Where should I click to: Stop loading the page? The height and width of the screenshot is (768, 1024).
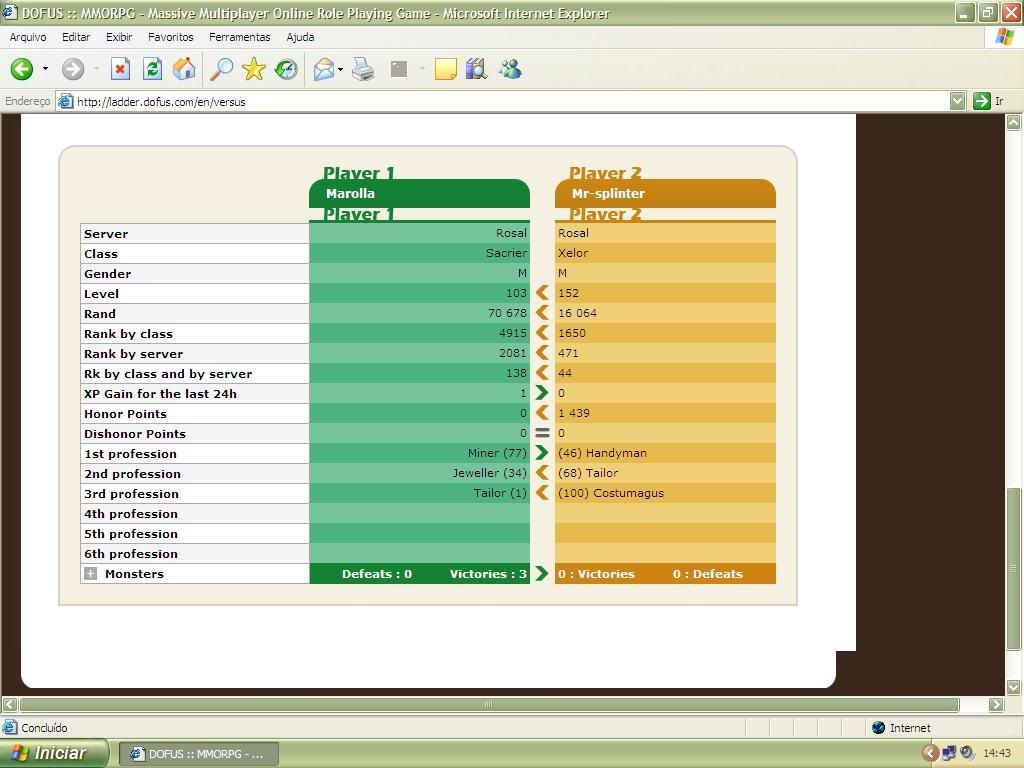tap(120, 69)
